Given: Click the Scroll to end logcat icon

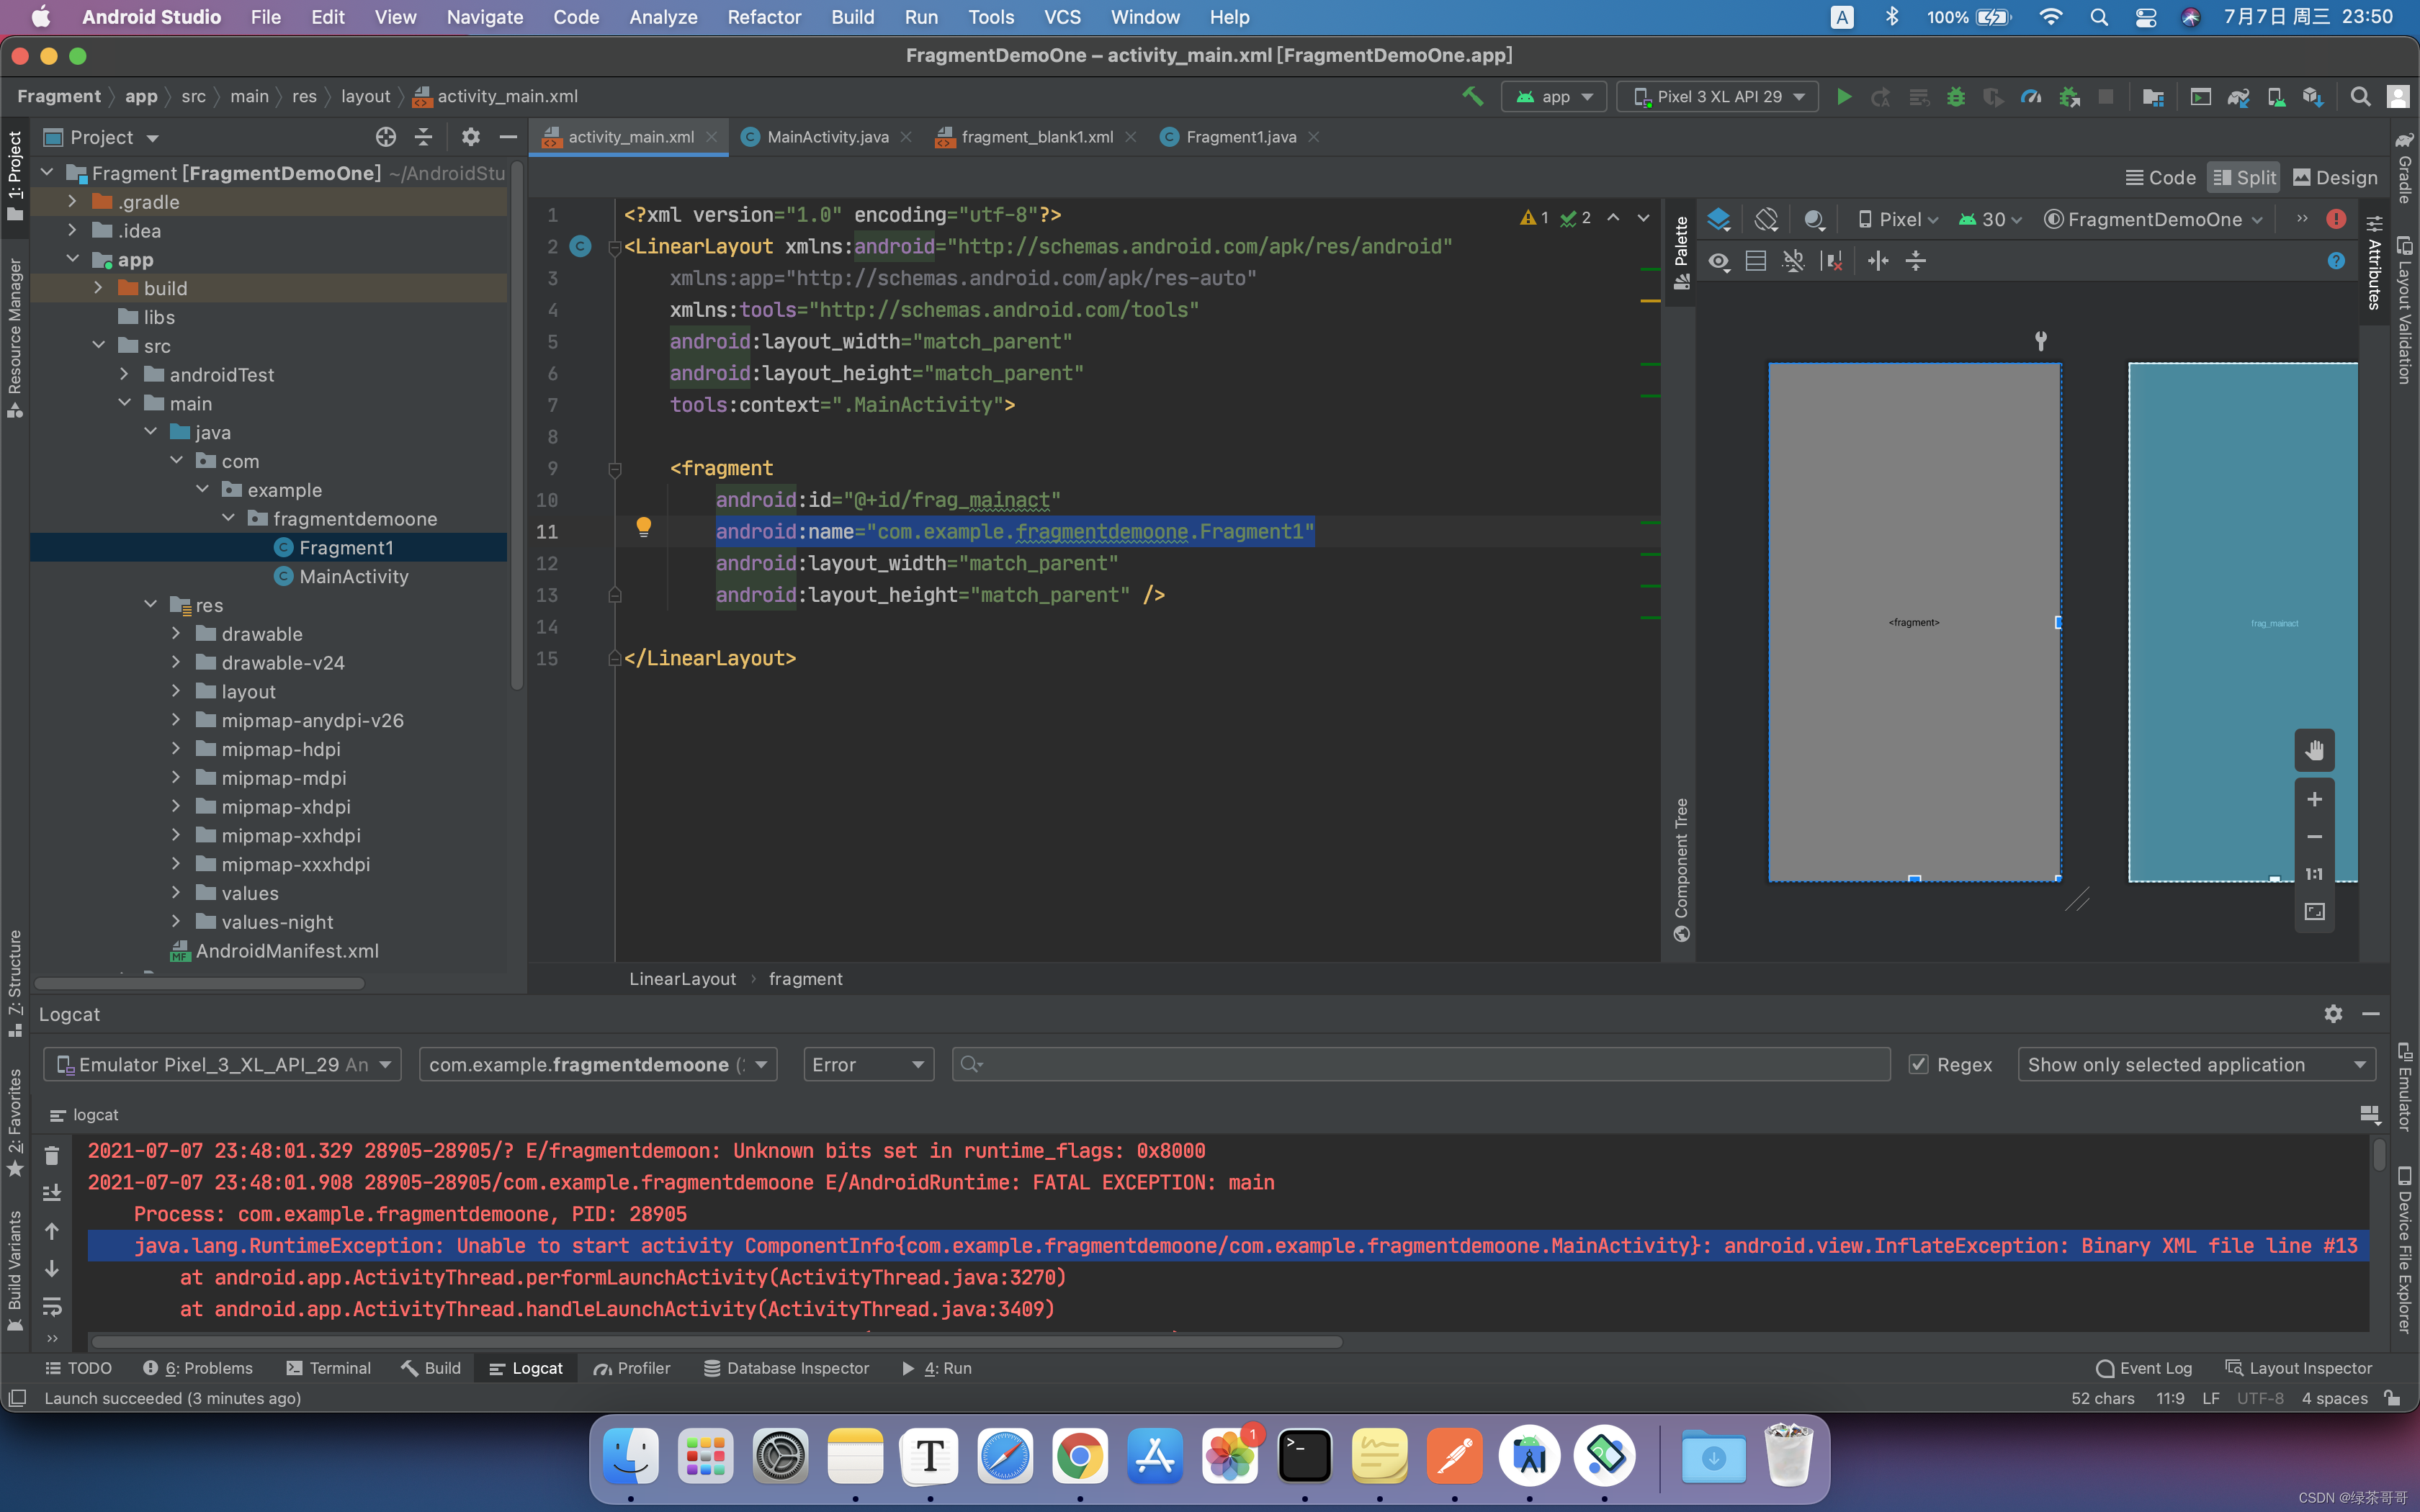Looking at the screenshot, I should tap(52, 1193).
